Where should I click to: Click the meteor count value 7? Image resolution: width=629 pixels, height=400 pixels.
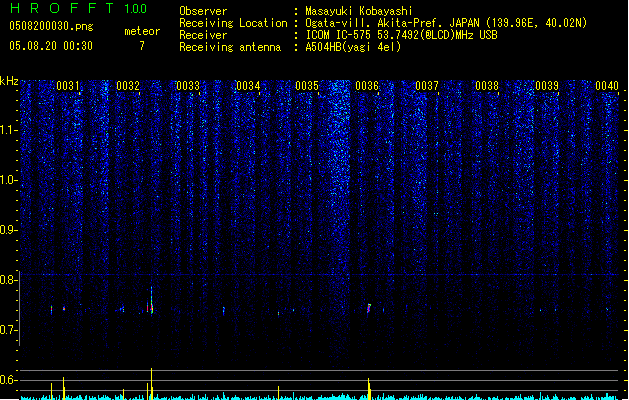point(142,46)
